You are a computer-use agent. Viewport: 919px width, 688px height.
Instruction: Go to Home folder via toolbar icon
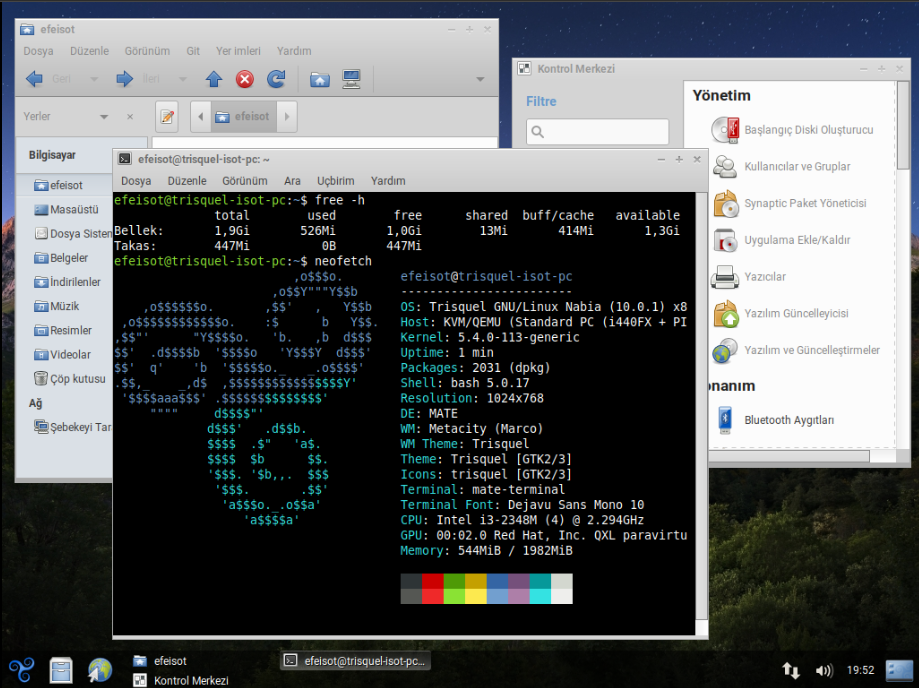[319, 79]
